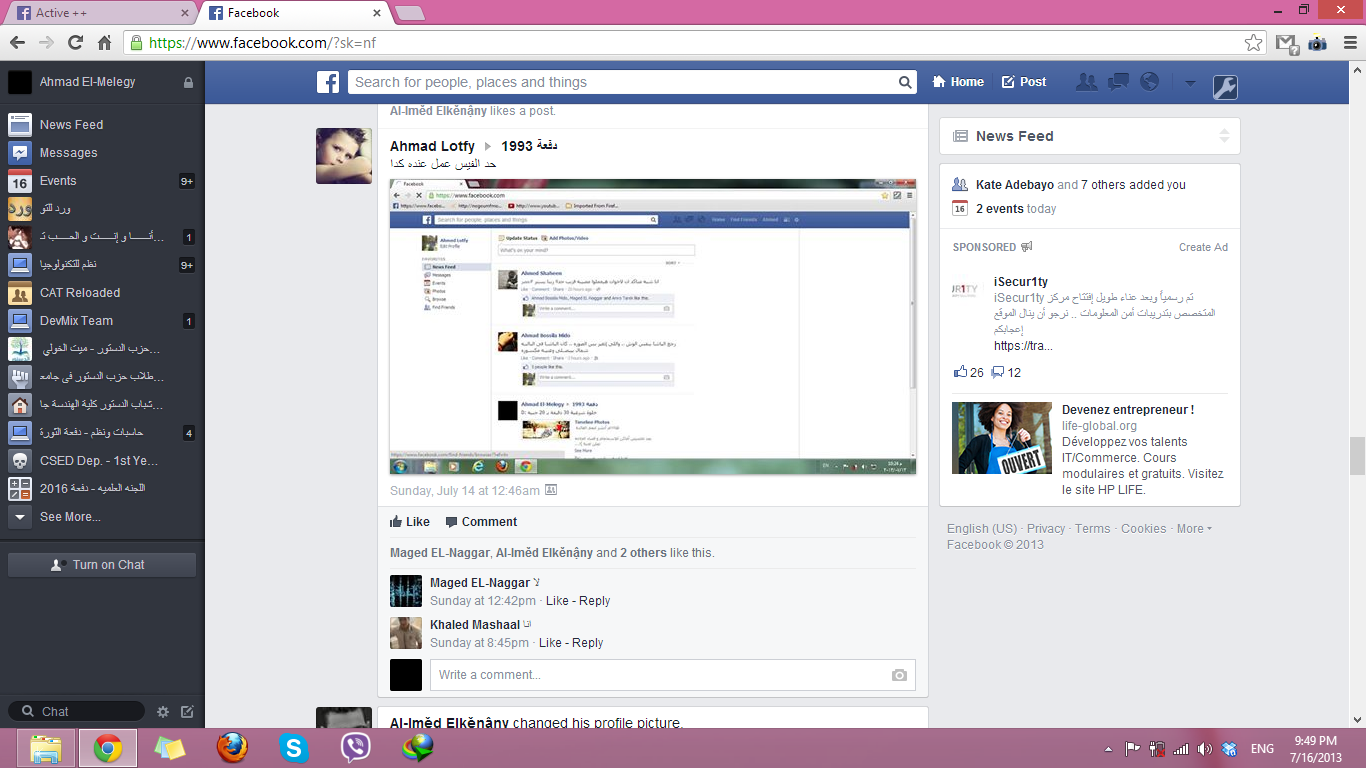Open the compose new message icon beside Chat

pos(187,712)
